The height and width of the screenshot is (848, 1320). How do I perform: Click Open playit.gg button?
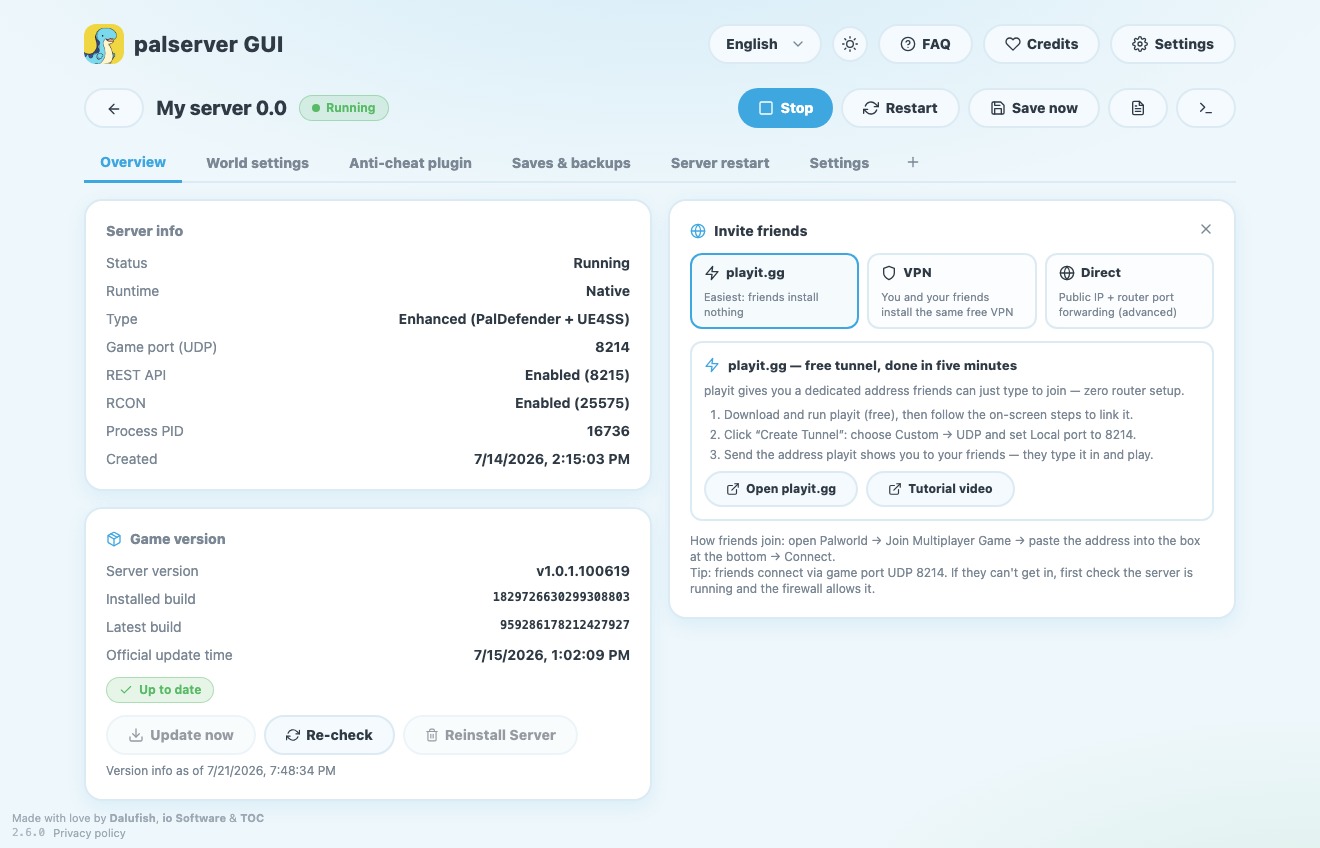(781, 489)
